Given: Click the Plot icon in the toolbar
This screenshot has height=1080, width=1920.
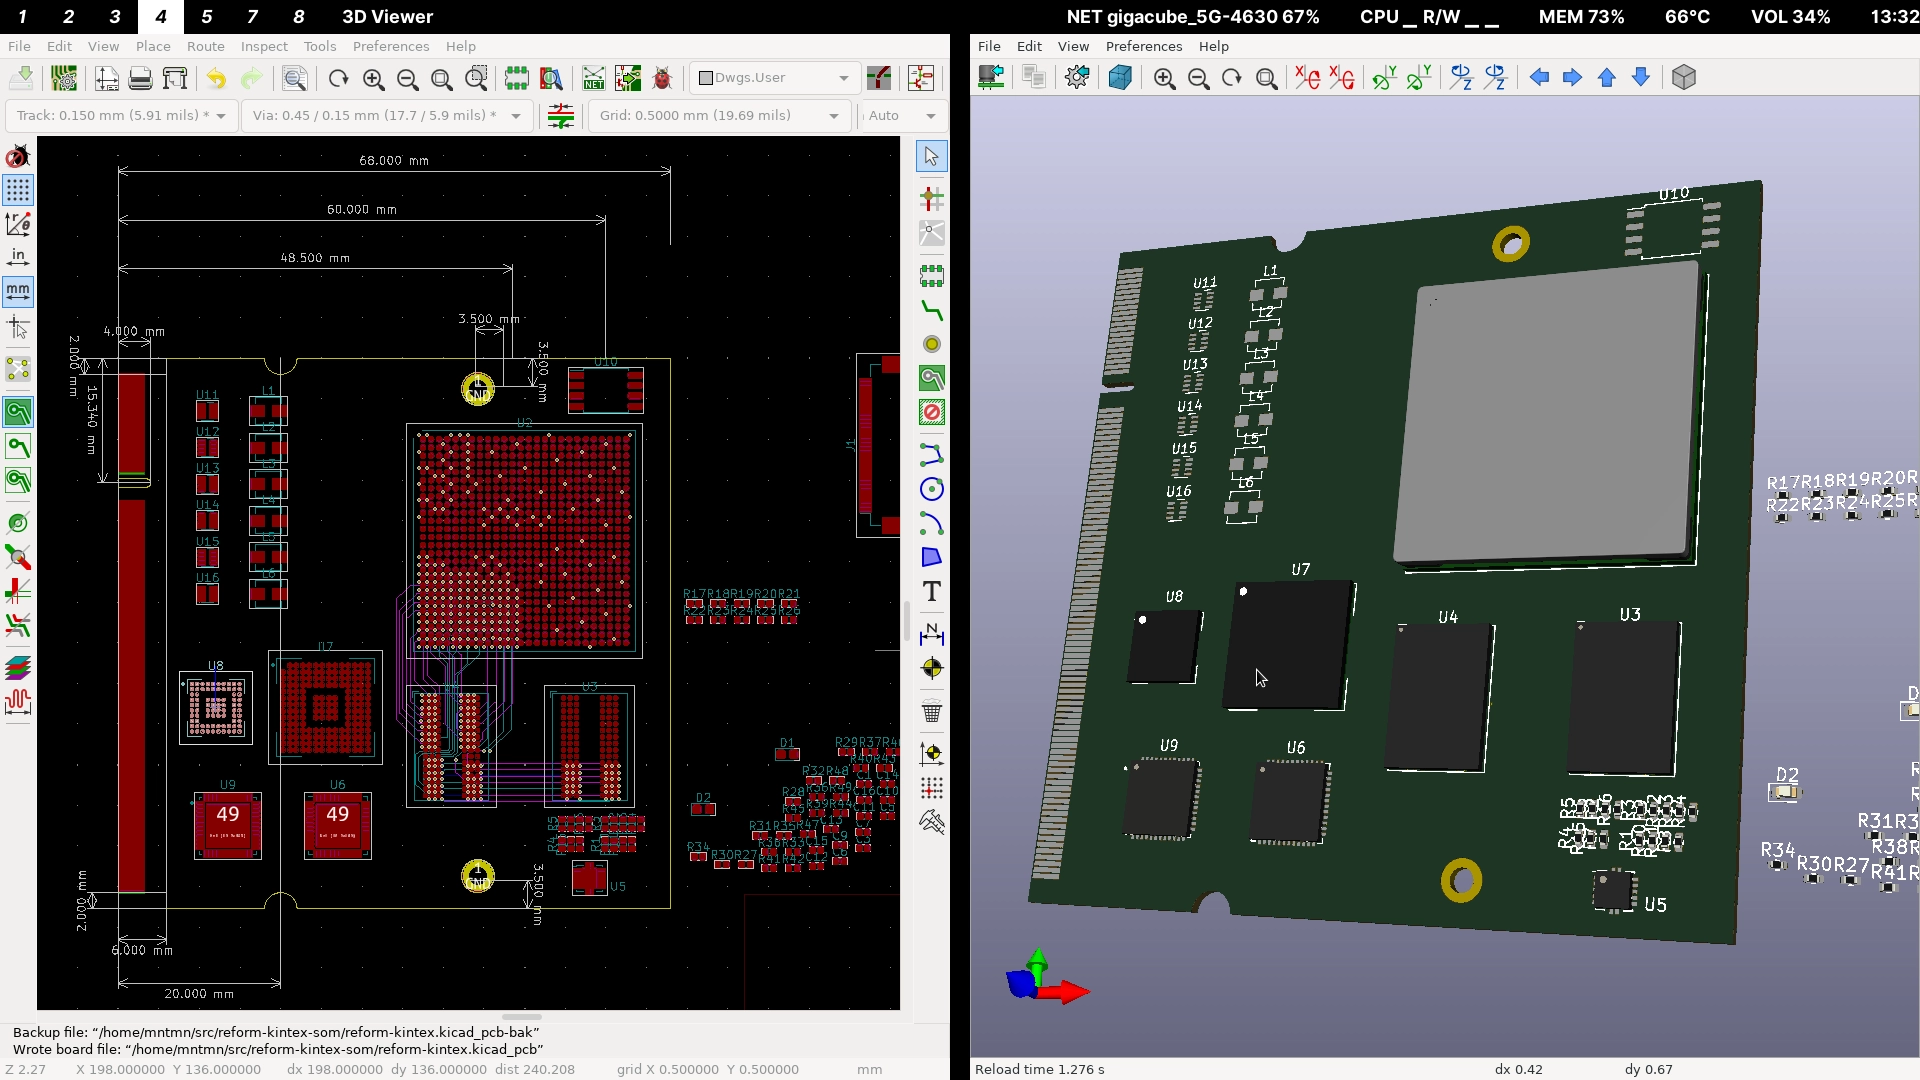Looking at the screenshot, I should pos(175,78).
